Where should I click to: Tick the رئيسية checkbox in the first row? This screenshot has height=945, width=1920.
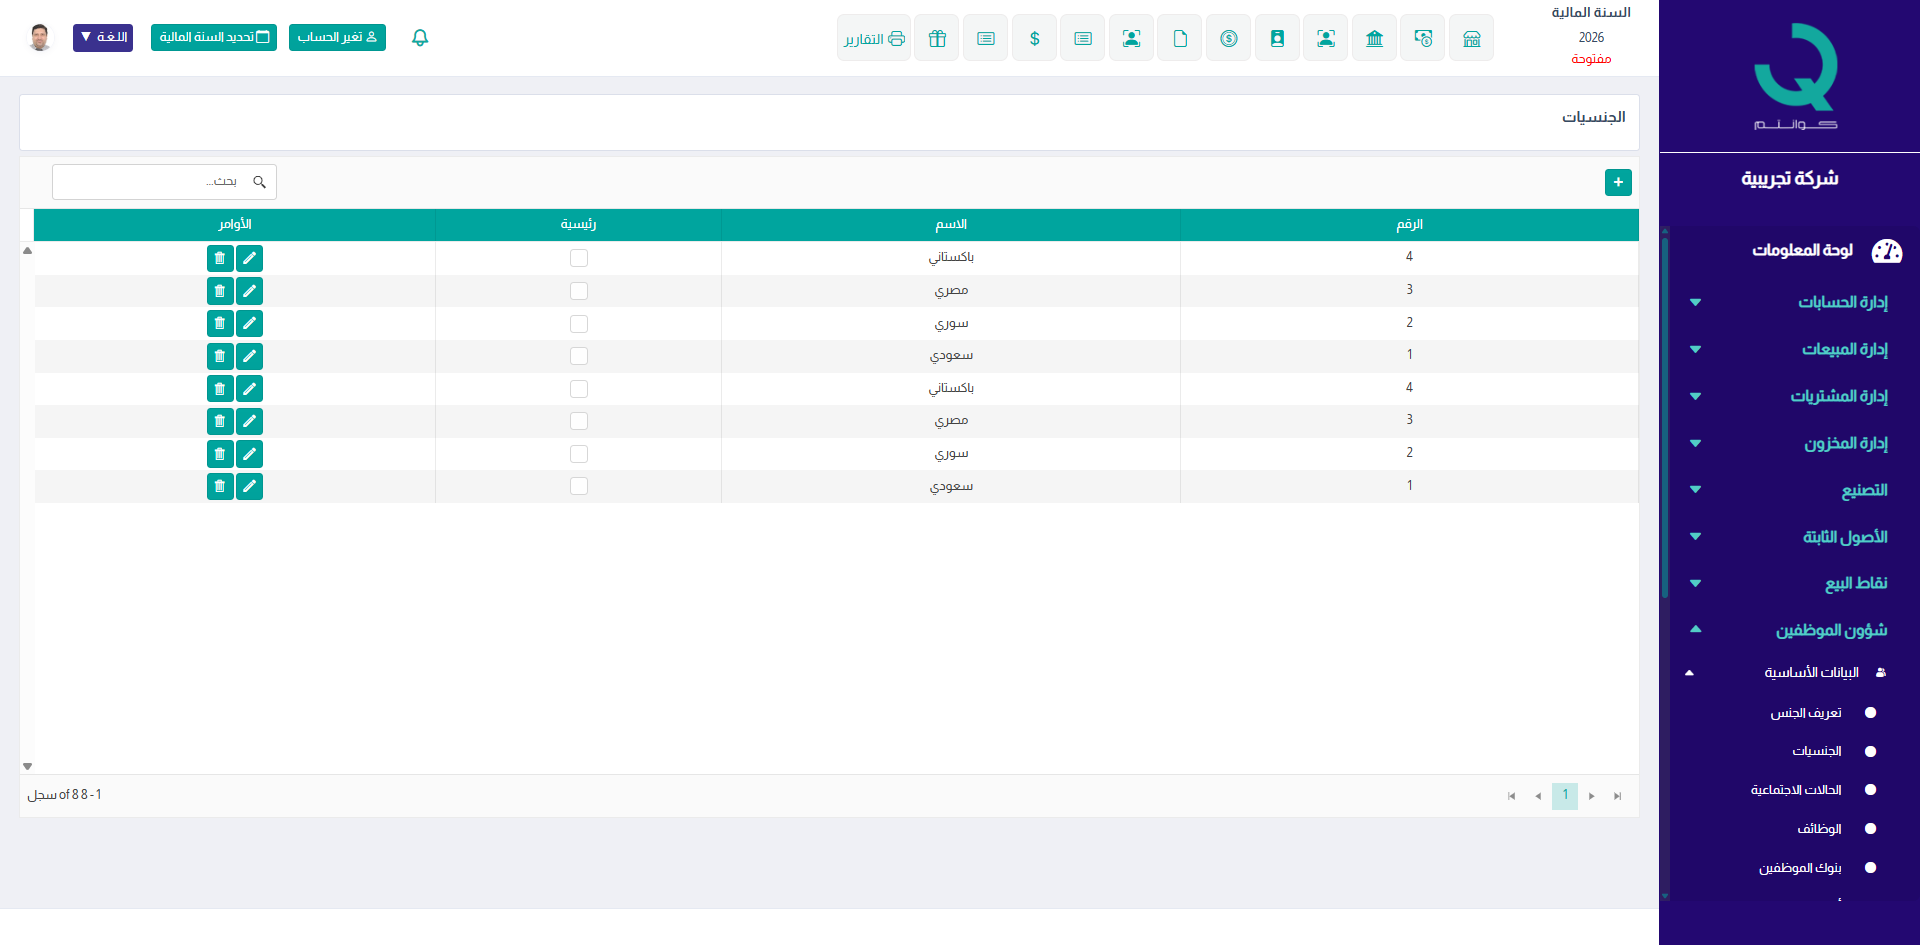(x=578, y=258)
